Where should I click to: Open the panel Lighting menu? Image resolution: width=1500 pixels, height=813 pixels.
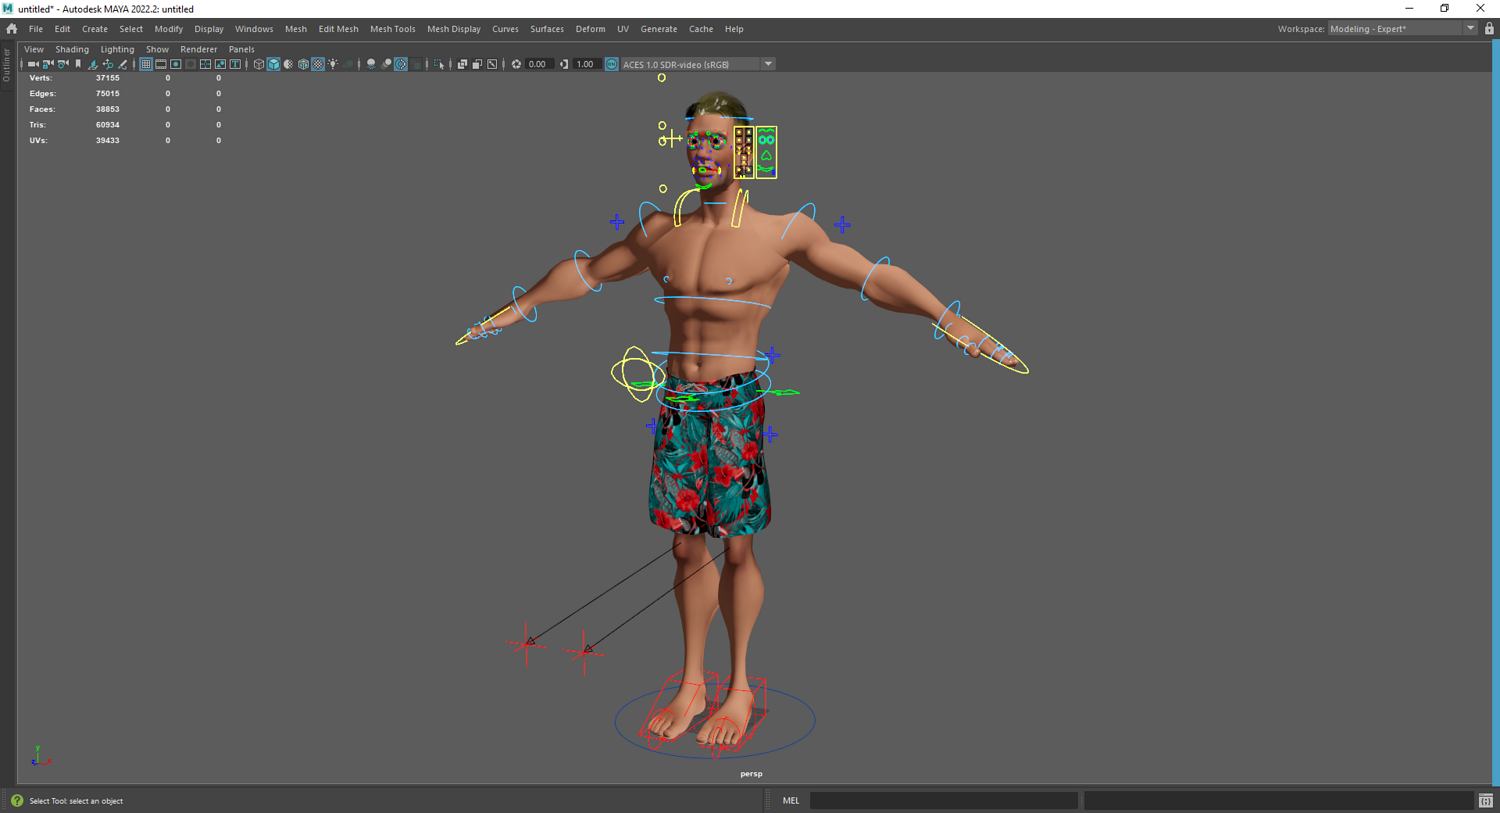(117, 49)
